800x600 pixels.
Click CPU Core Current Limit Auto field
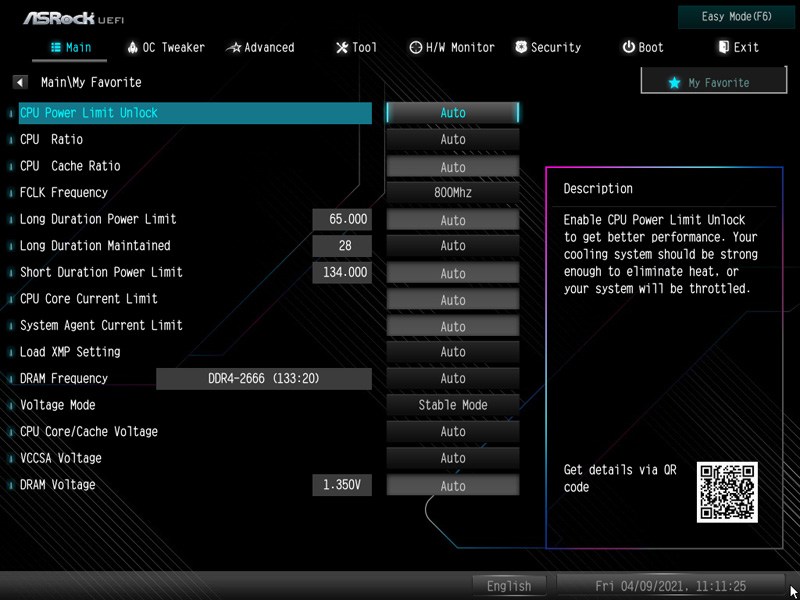click(453, 299)
